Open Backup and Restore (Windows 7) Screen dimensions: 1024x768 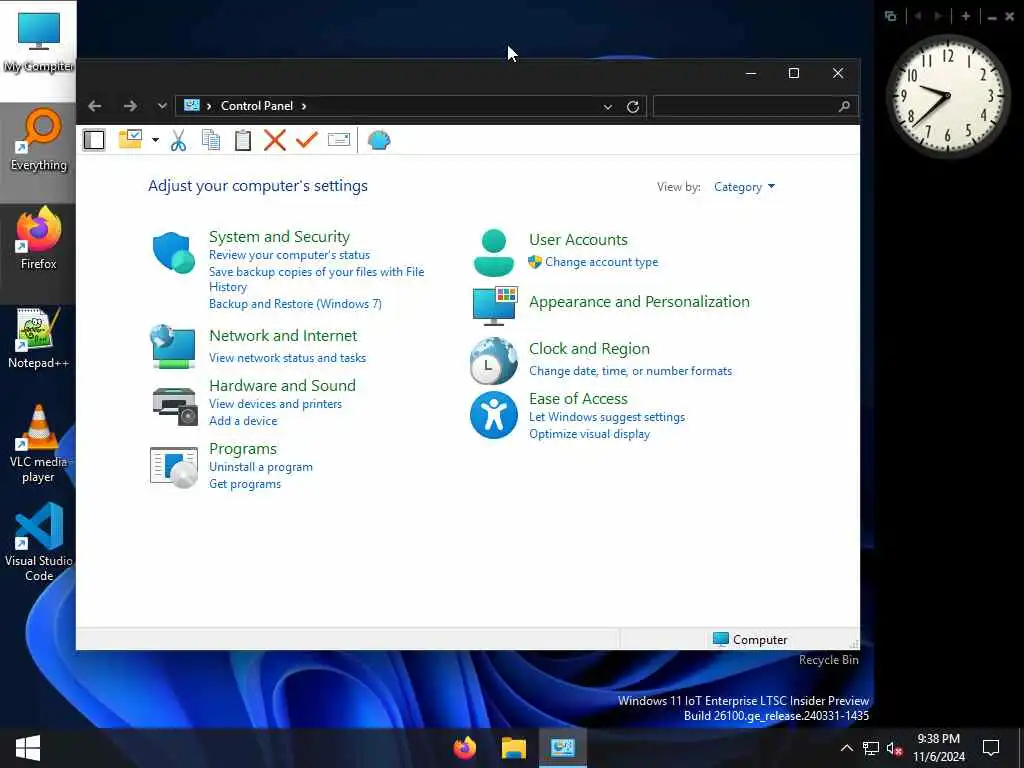coord(295,304)
